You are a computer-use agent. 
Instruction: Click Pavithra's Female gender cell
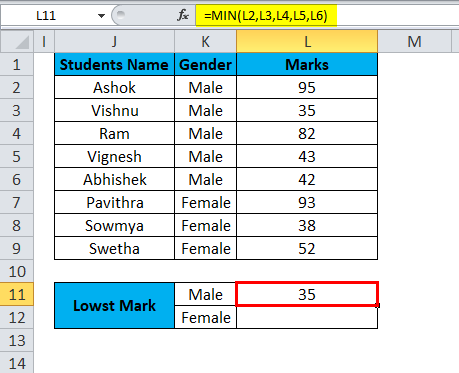[205, 202]
